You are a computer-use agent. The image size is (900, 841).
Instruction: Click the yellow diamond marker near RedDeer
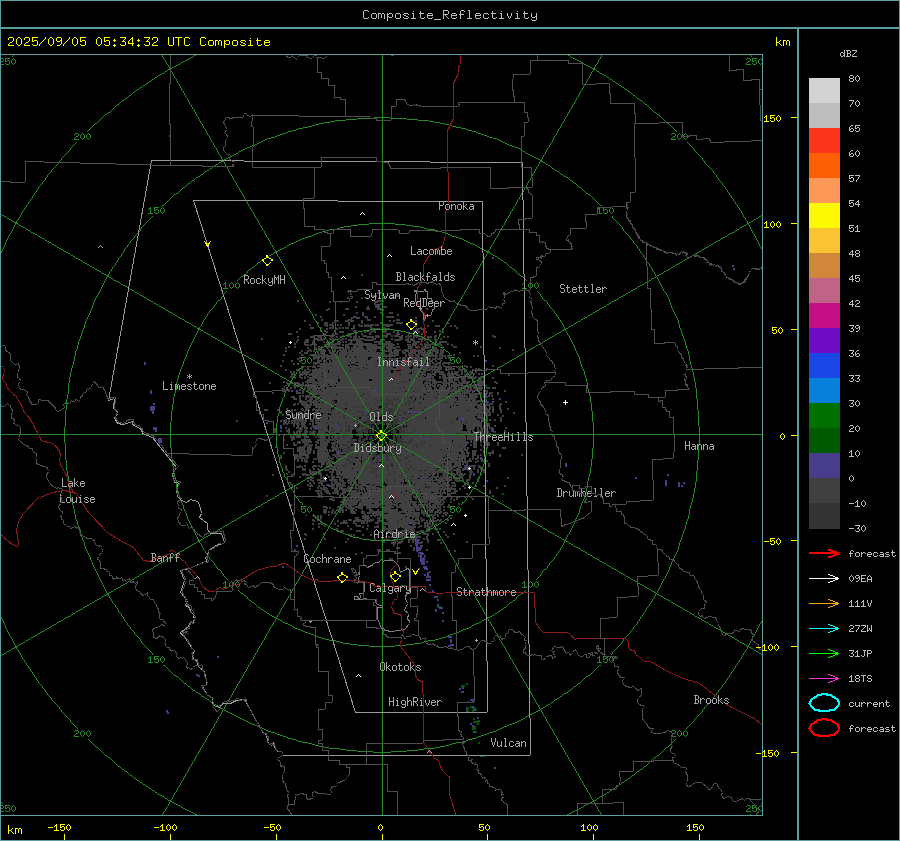[412, 324]
